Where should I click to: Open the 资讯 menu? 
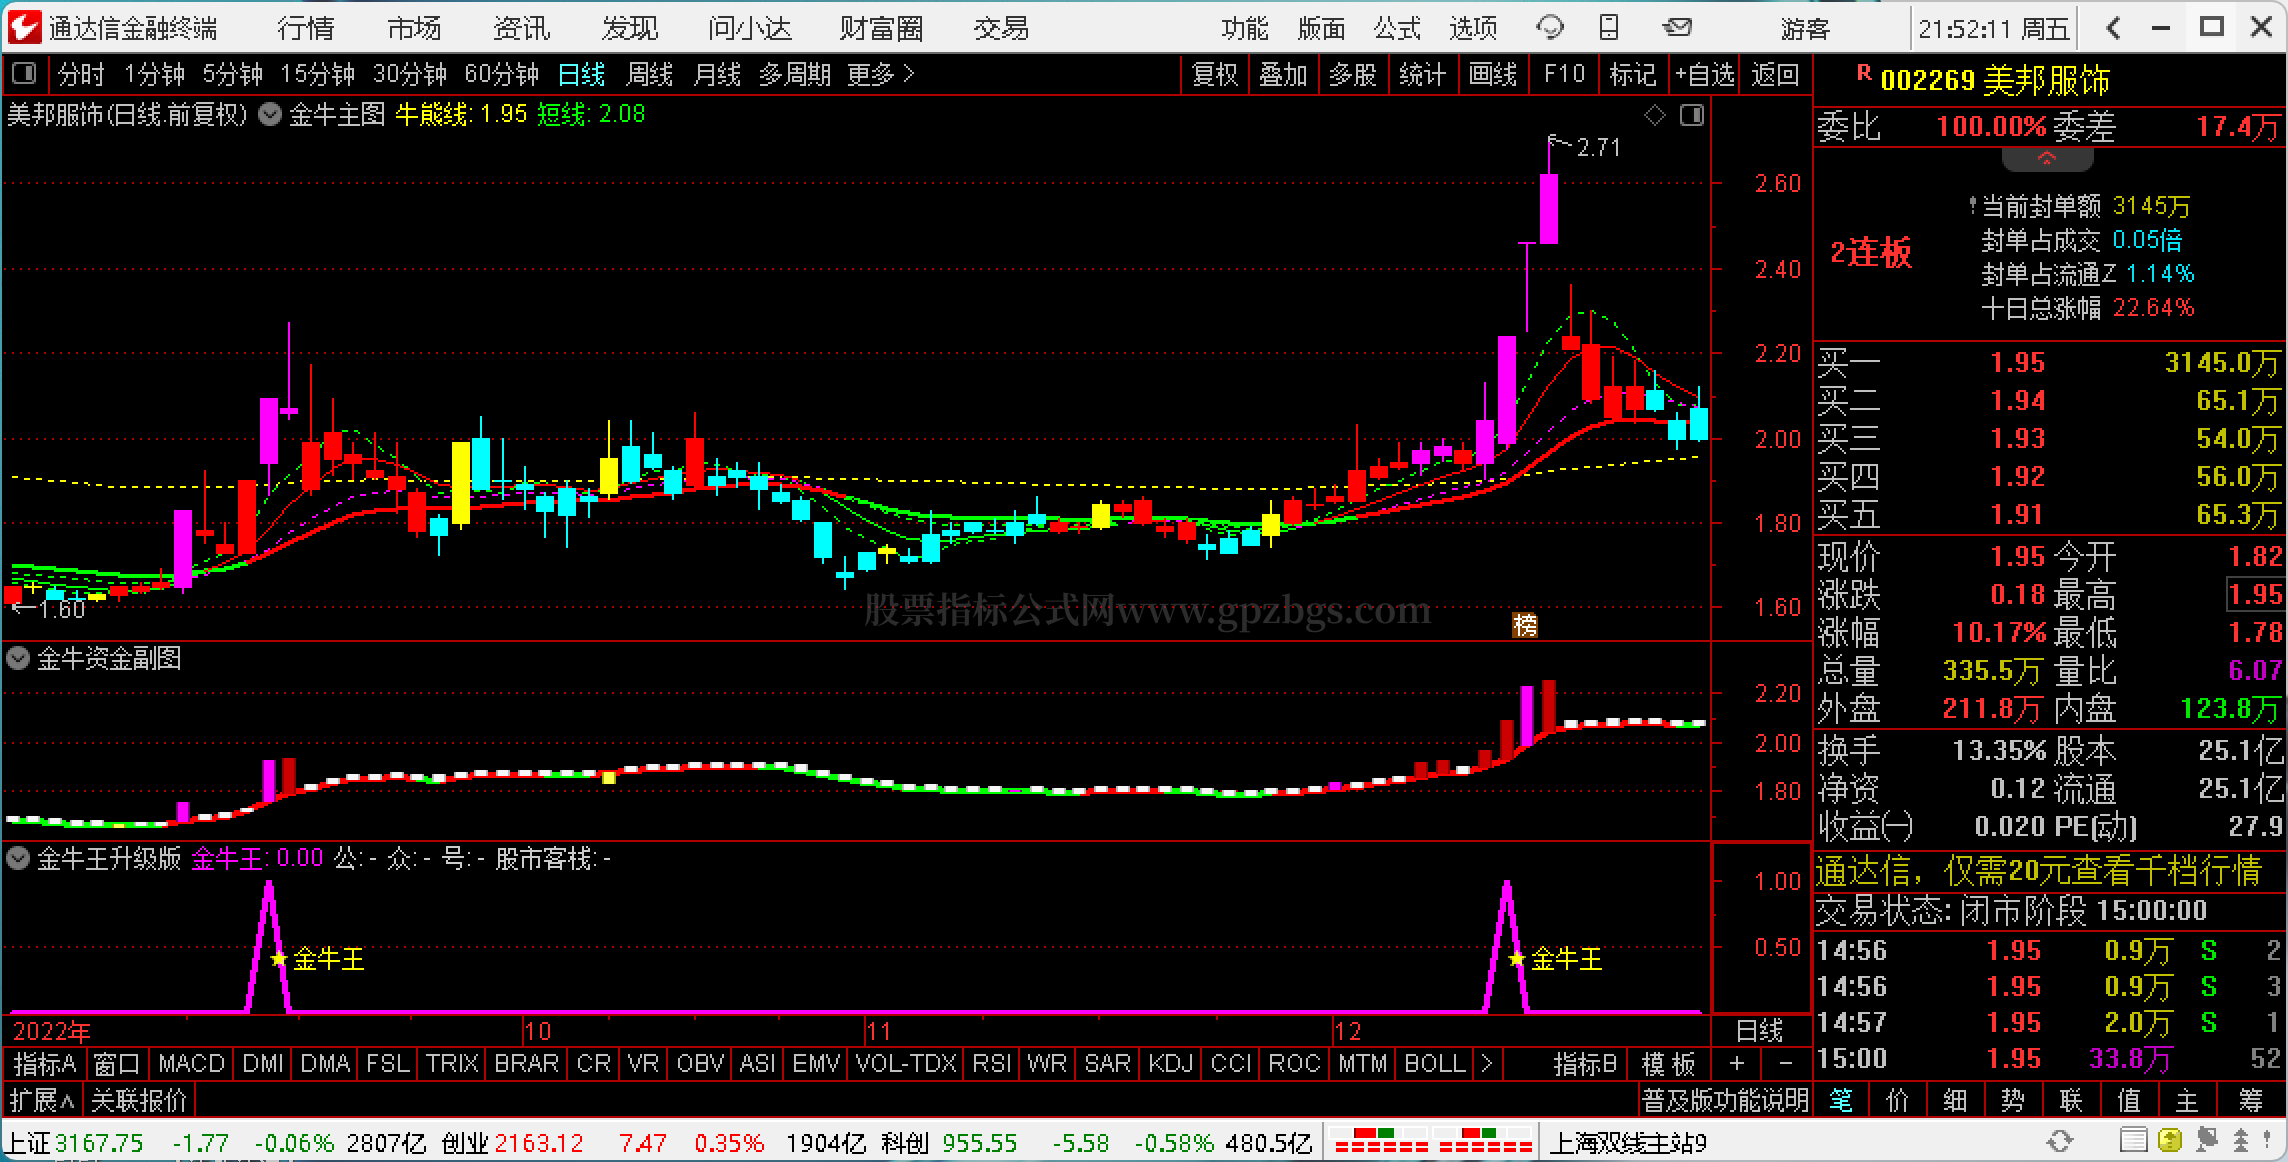click(x=521, y=28)
